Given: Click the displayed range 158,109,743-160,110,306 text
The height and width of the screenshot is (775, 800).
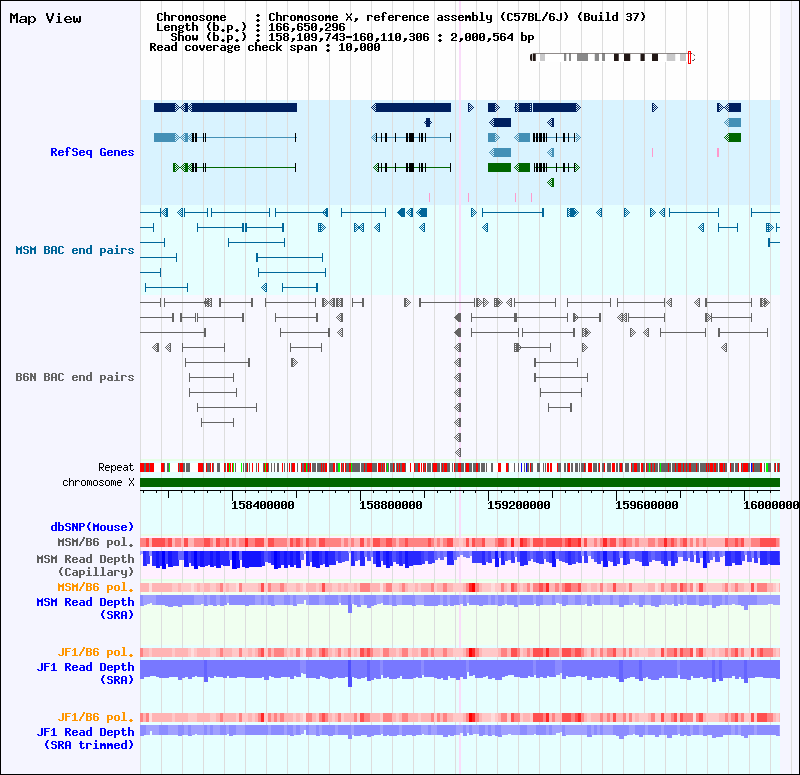Looking at the screenshot, I should tap(349, 37).
